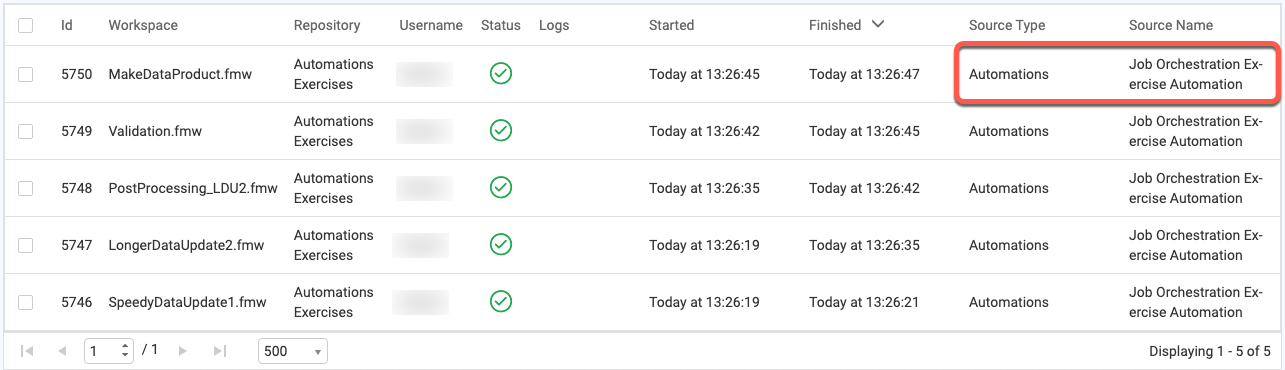Open the 500 rows-per-page dropdown
1285x370 pixels.
[293, 351]
